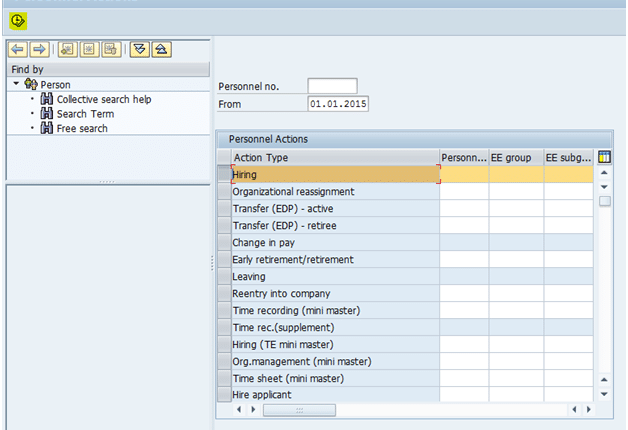This screenshot has width=628, height=430.
Task: Click the back arrow in search toolbar
Action: pyautogui.click(x=18, y=50)
